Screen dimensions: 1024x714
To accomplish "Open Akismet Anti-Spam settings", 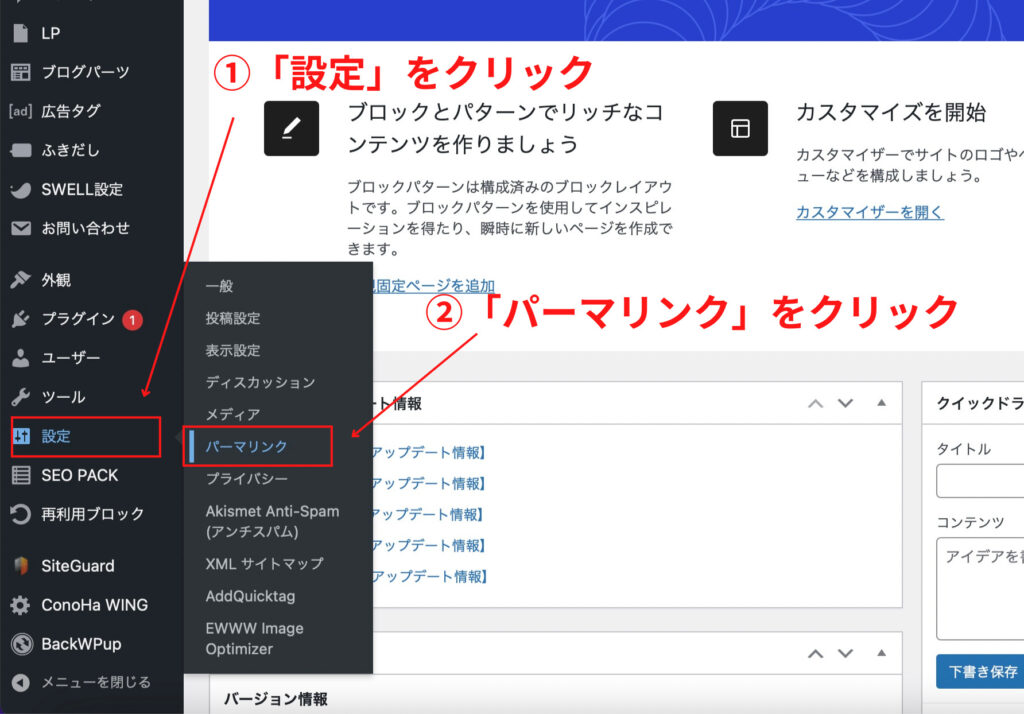I will coord(272,521).
